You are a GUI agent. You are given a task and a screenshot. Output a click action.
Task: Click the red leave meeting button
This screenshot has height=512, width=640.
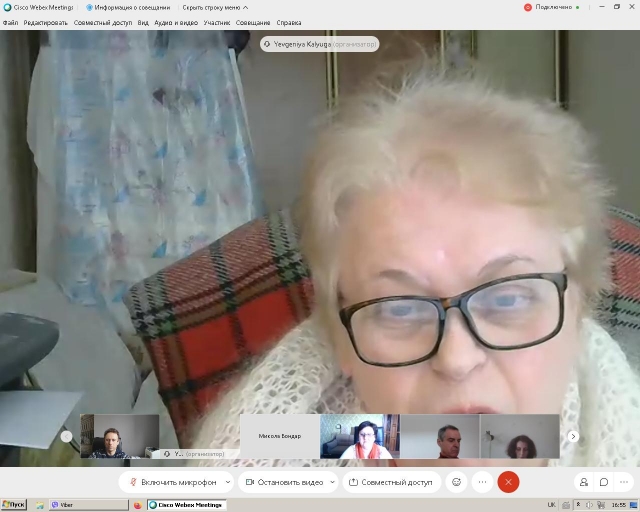pos(508,482)
